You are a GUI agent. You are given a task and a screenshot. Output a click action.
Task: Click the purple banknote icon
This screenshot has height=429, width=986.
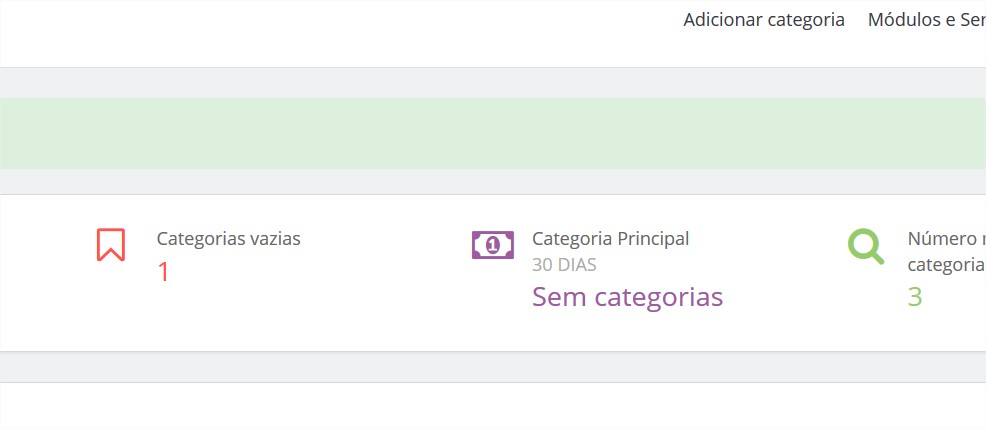click(492, 245)
